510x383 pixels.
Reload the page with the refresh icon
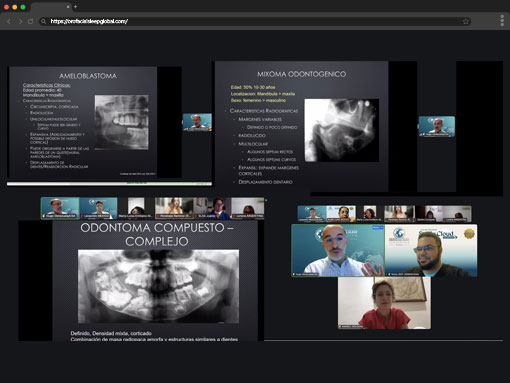tap(31, 21)
